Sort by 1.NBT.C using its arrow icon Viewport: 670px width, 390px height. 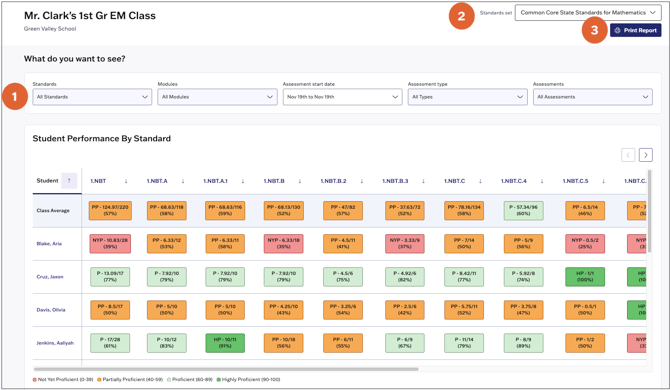click(480, 181)
